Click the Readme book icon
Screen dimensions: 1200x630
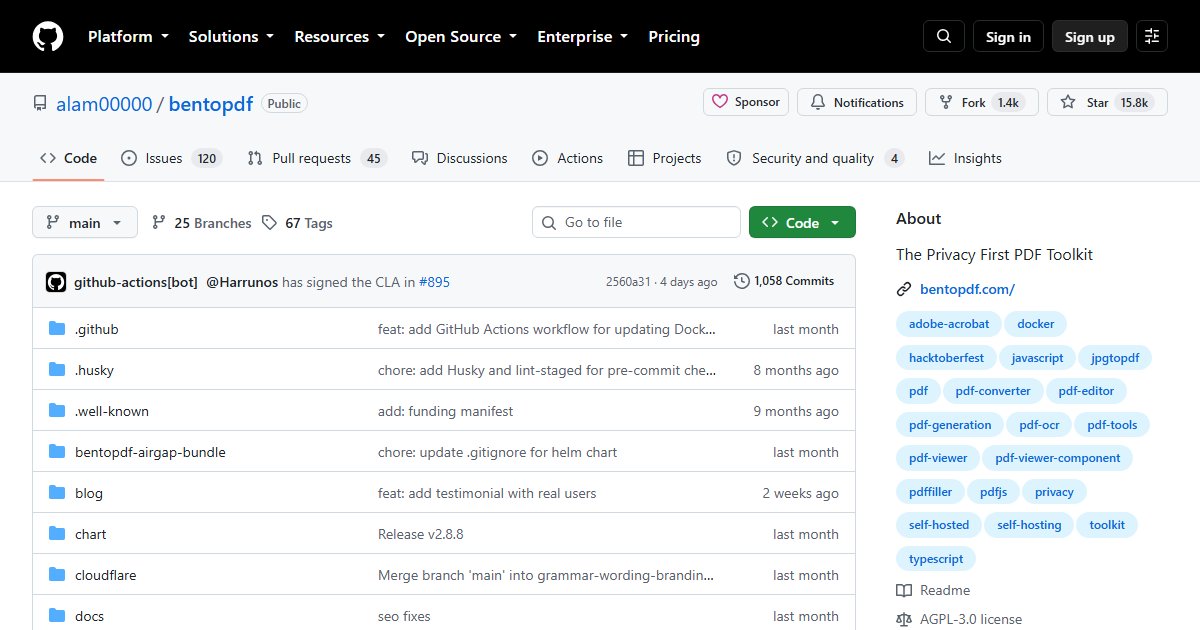pos(904,590)
